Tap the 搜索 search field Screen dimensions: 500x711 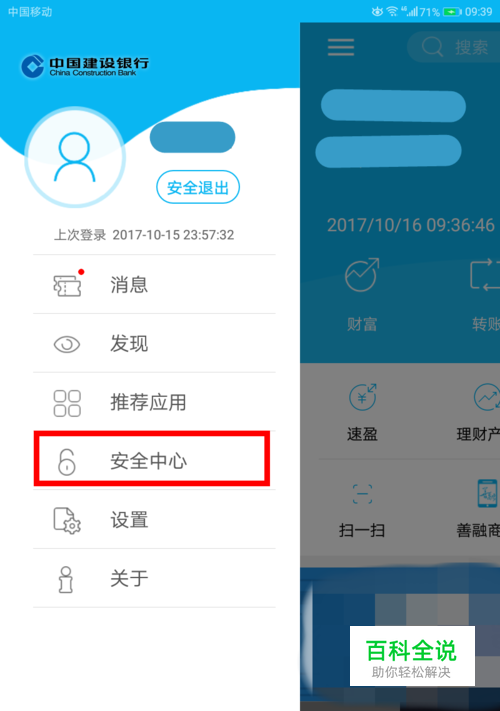click(453, 47)
